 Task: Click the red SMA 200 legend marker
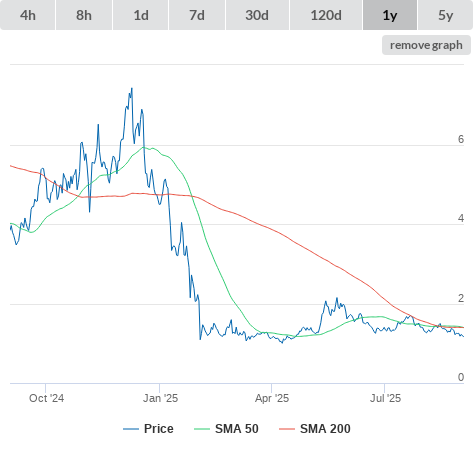tap(287, 429)
